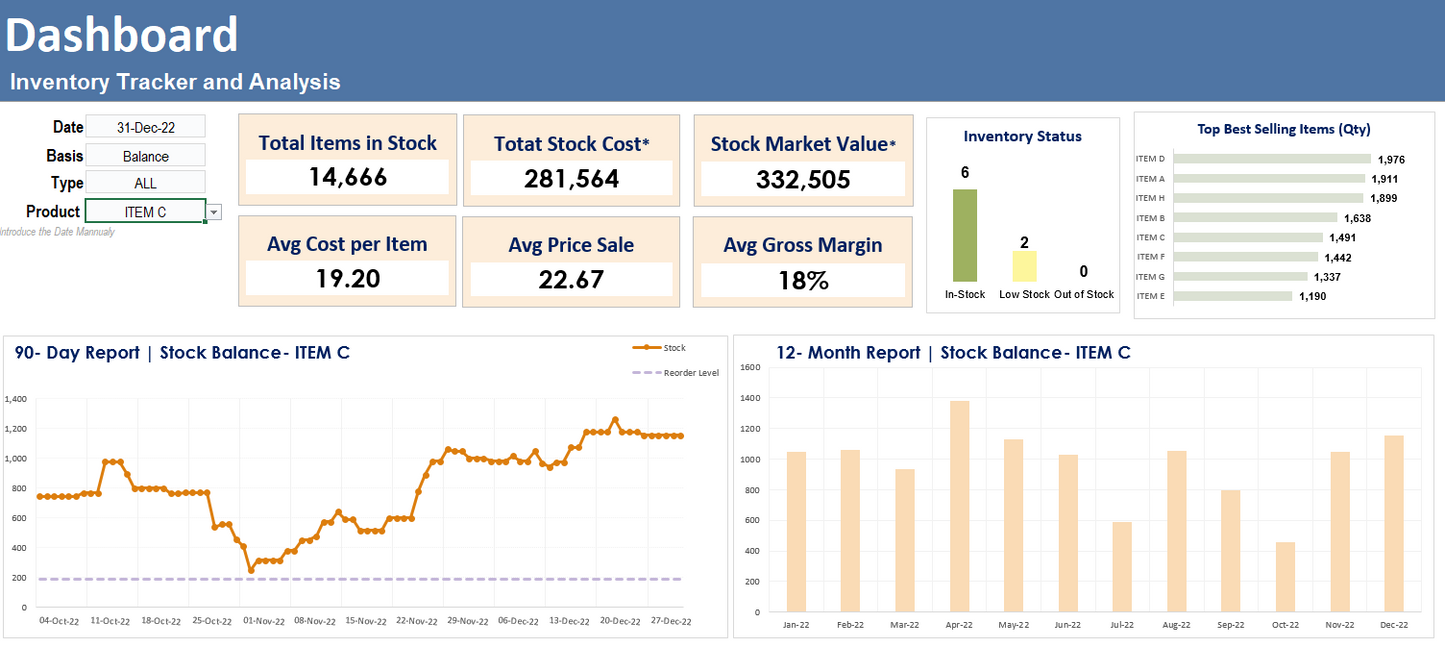
Task: Open the Product dropdown arrow
Action: [x=214, y=212]
